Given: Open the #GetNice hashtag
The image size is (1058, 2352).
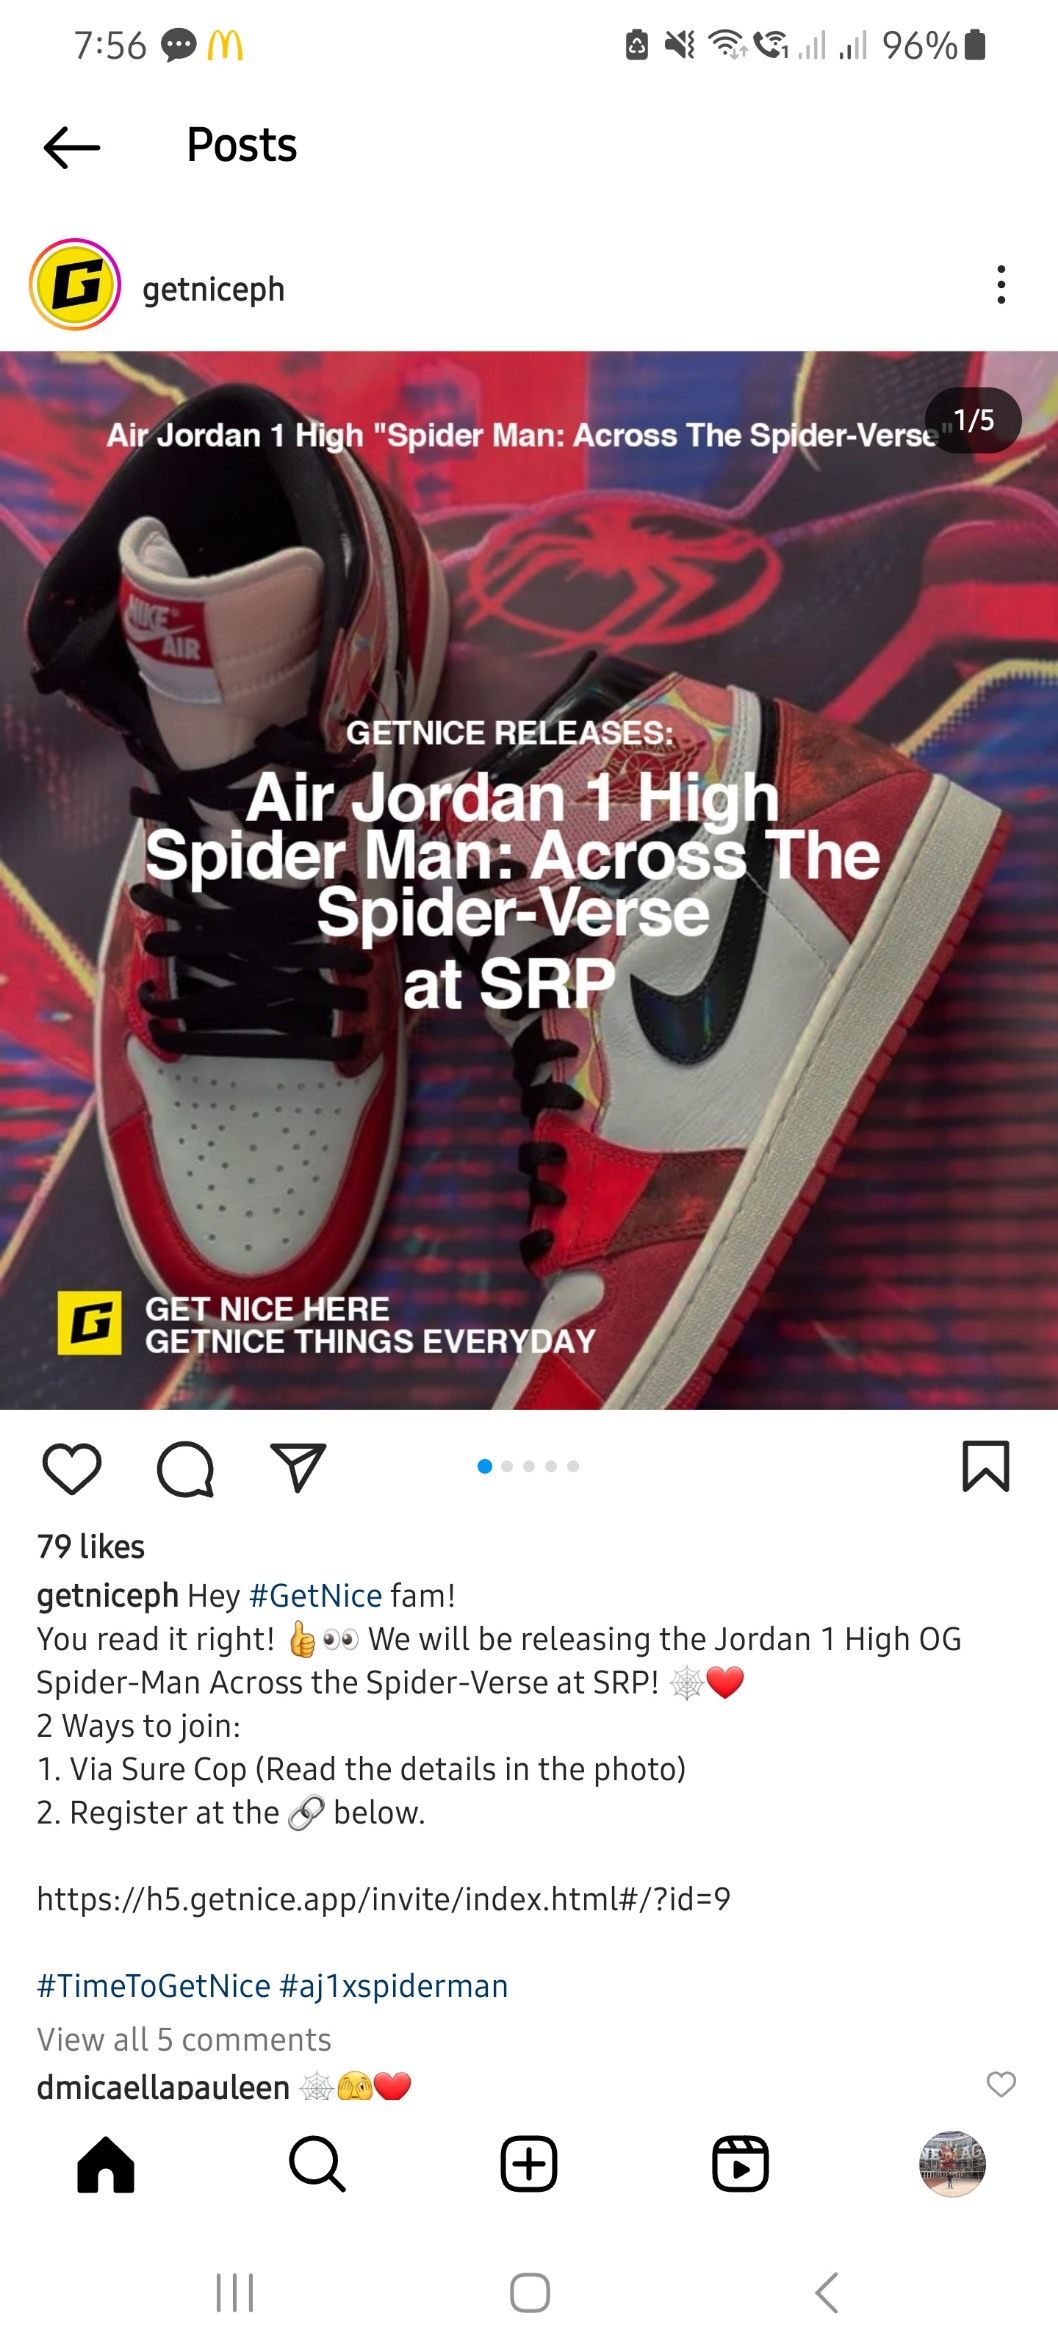Looking at the screenshot, I should click(315, 1595).
